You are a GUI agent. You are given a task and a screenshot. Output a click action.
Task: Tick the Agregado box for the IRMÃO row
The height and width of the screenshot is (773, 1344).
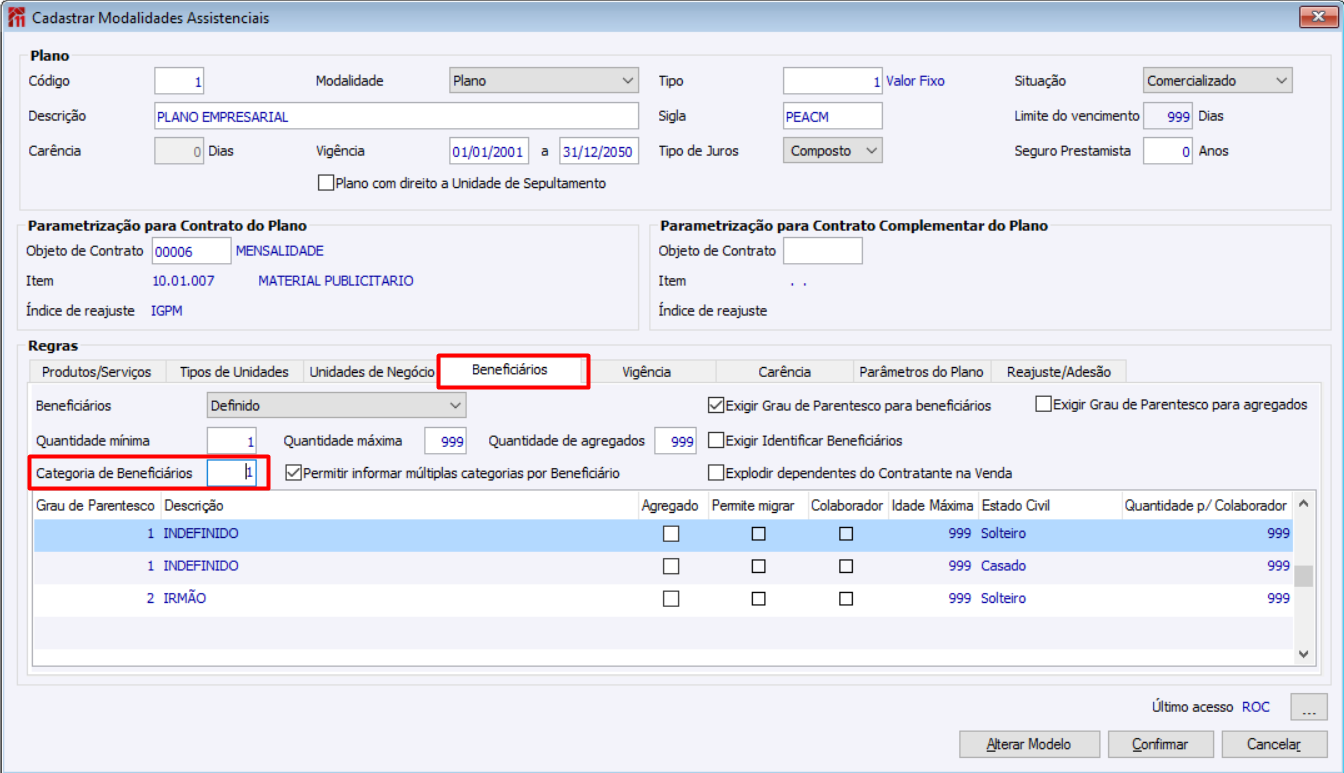coord(671,598)
